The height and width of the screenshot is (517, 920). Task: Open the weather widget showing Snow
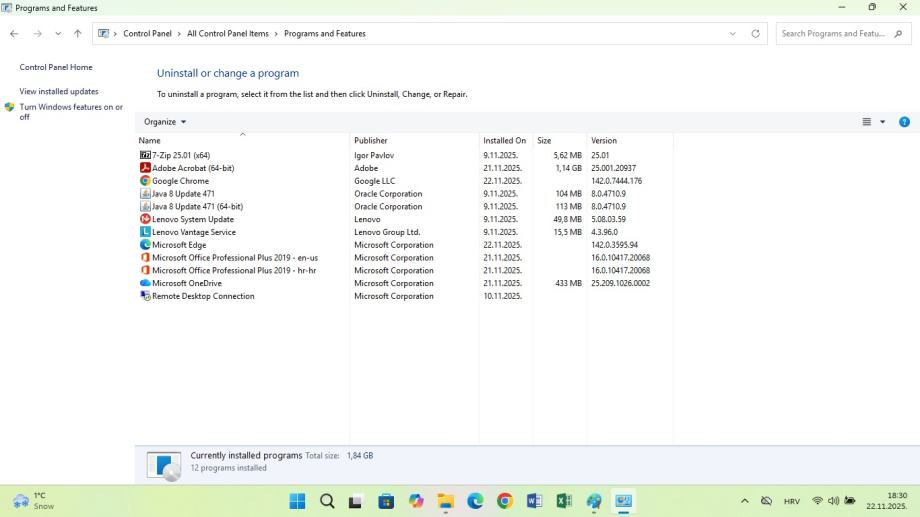(34, 501)
